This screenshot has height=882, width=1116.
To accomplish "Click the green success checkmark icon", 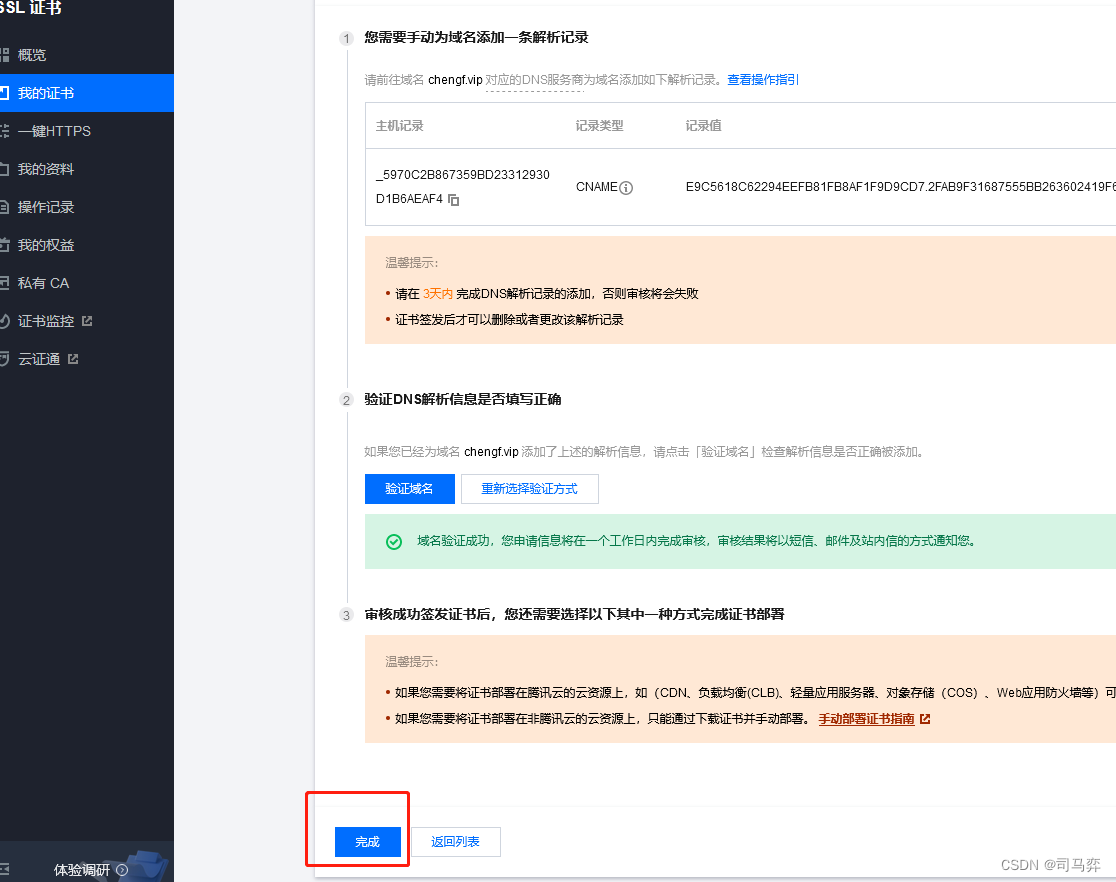I will coord(394,542).
